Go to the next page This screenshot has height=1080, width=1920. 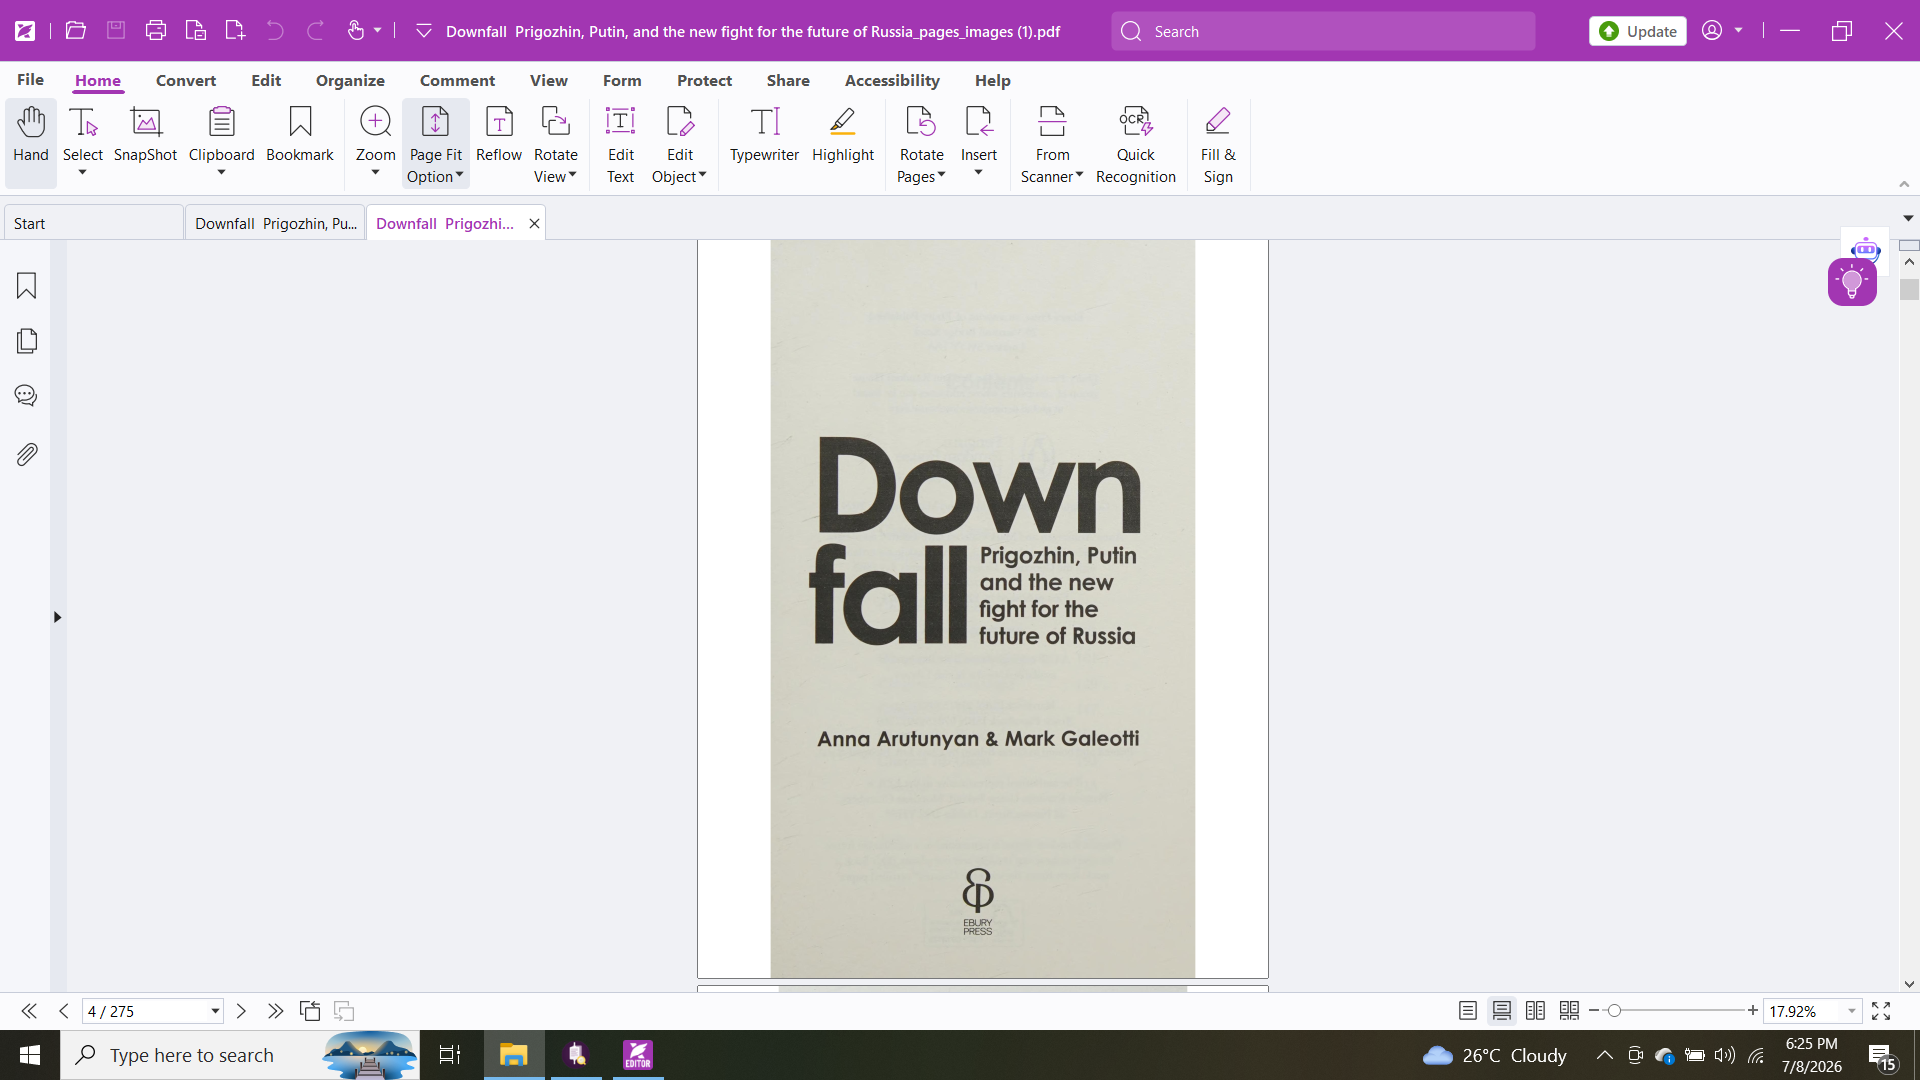[241, 1011]
